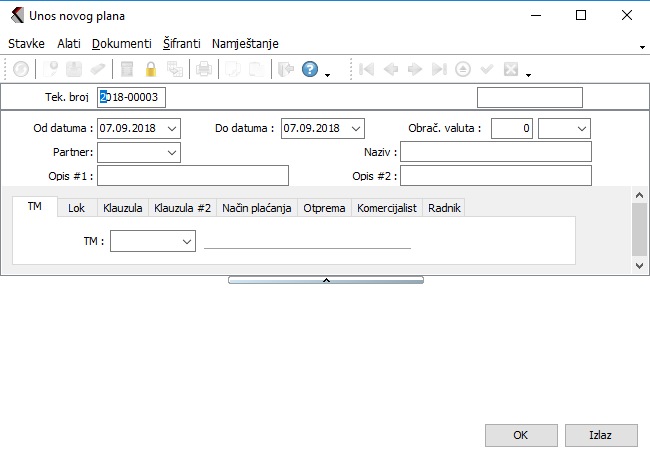The width and height of the screenshot is (650, 450).
Task: Click into the Opis #1 text field
Action: 192,176
